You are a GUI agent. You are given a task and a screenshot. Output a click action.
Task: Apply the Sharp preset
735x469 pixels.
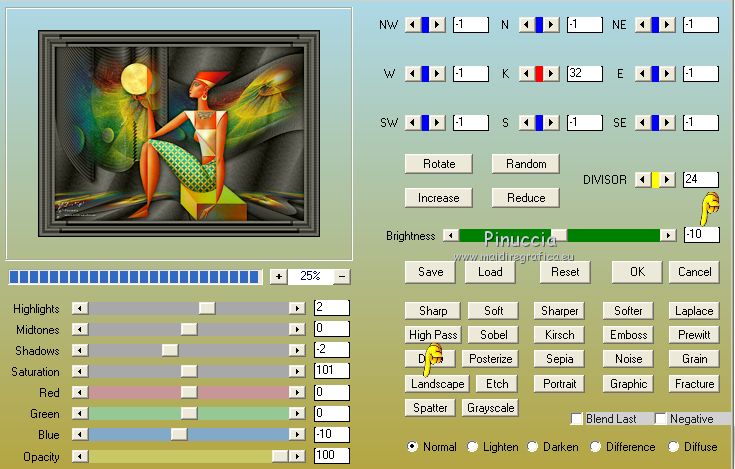coord(433,311)
